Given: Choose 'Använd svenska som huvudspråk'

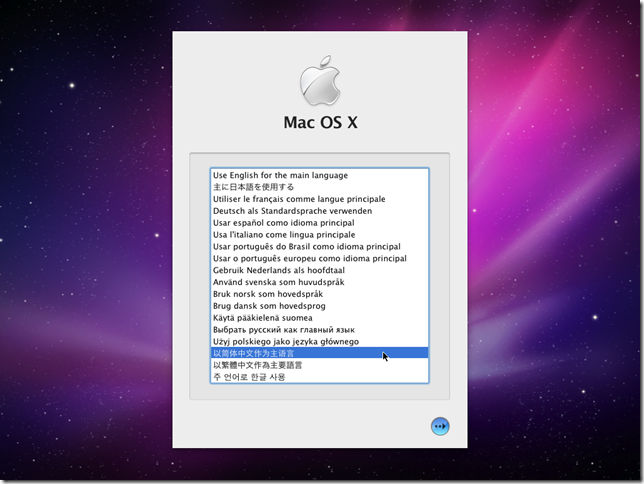Looking at the screenshot, I should (320, 282).
